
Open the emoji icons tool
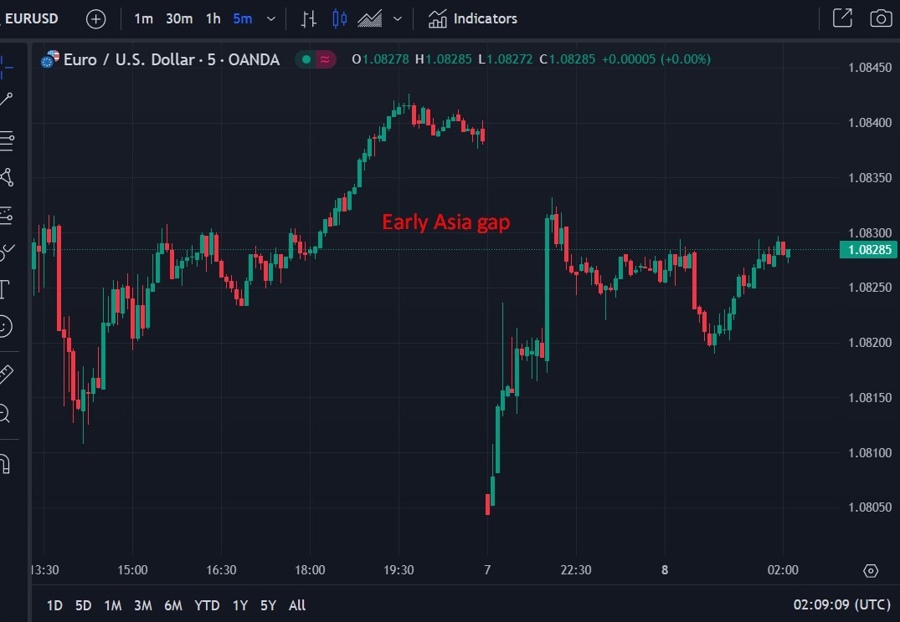pyautogui.click(x=5, y=326)
